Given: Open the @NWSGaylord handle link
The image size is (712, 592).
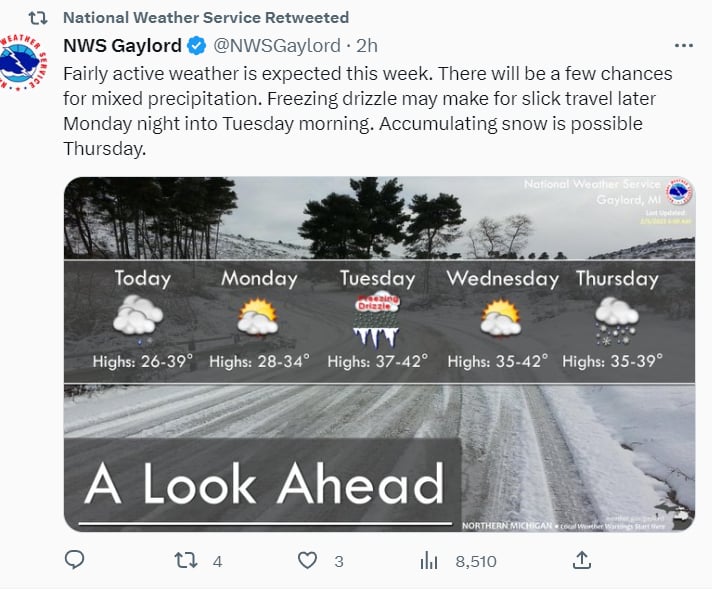Looking at the screenshot, I should coord(277,45).
